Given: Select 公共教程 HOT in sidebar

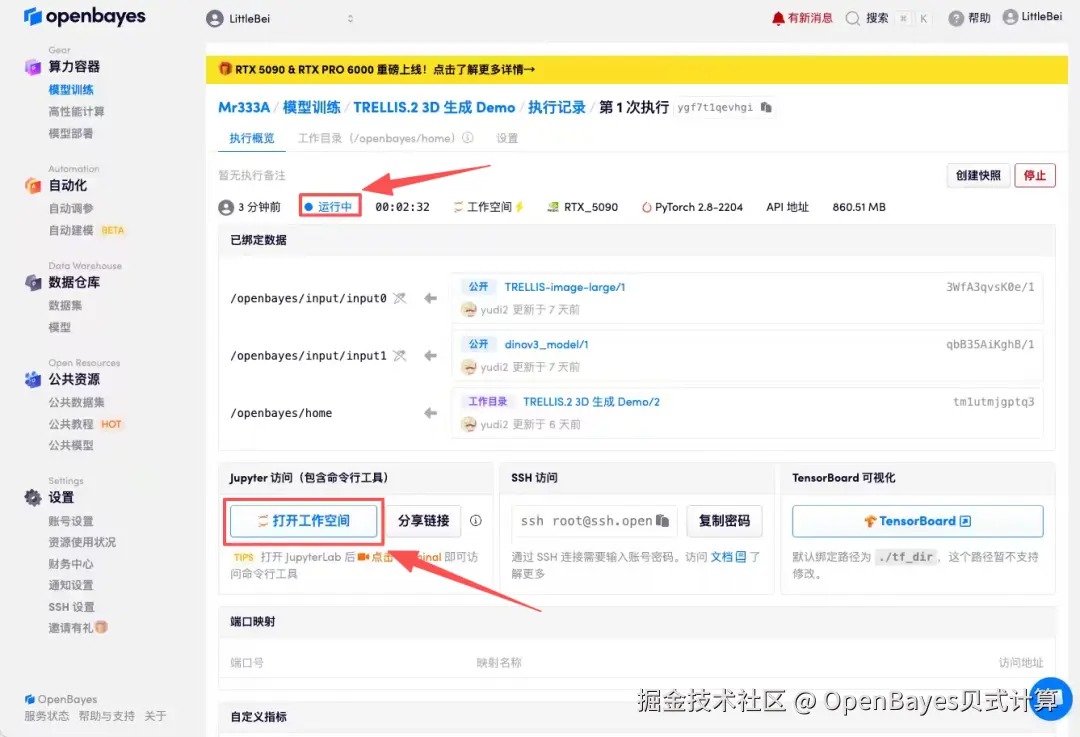Looking at the screenshot, I should [x=85, y=424].
